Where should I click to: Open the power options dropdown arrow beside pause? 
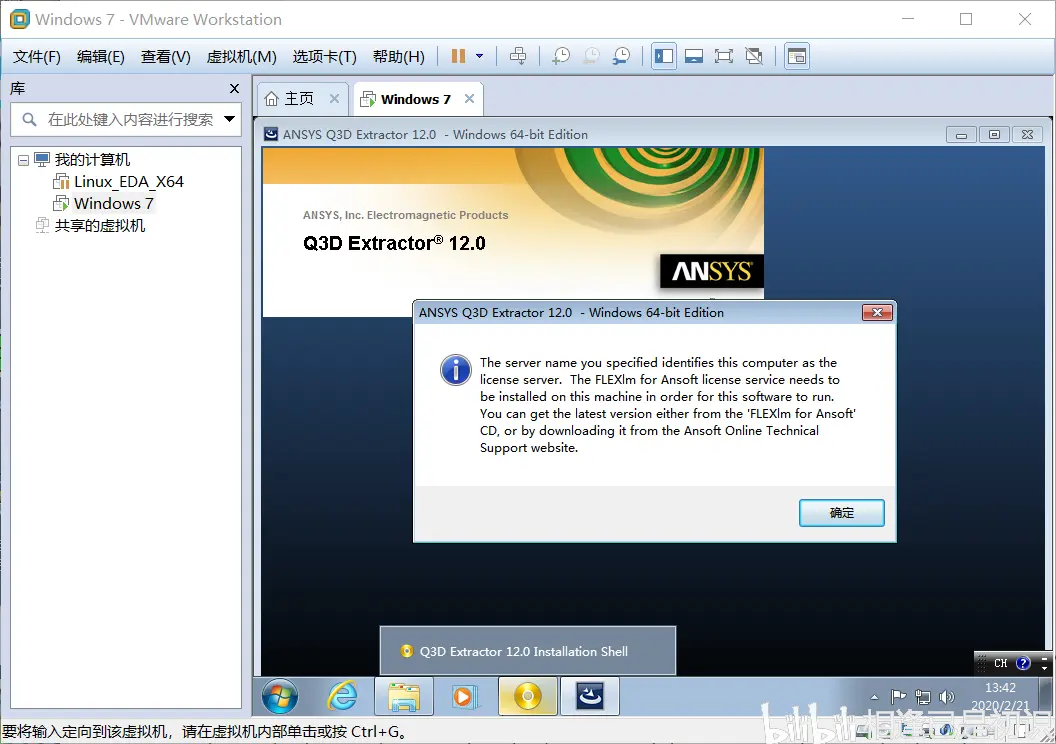[x=480, y=57]
